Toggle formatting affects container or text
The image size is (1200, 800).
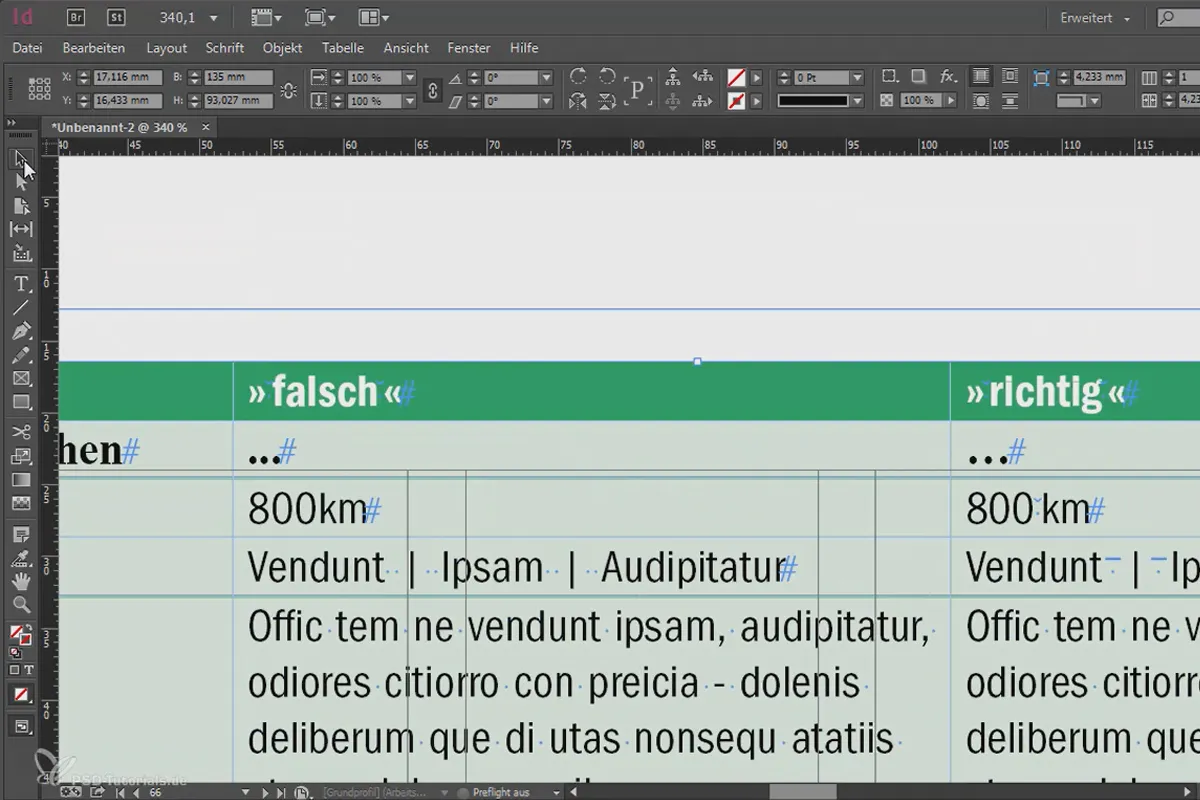pos(21,670)
